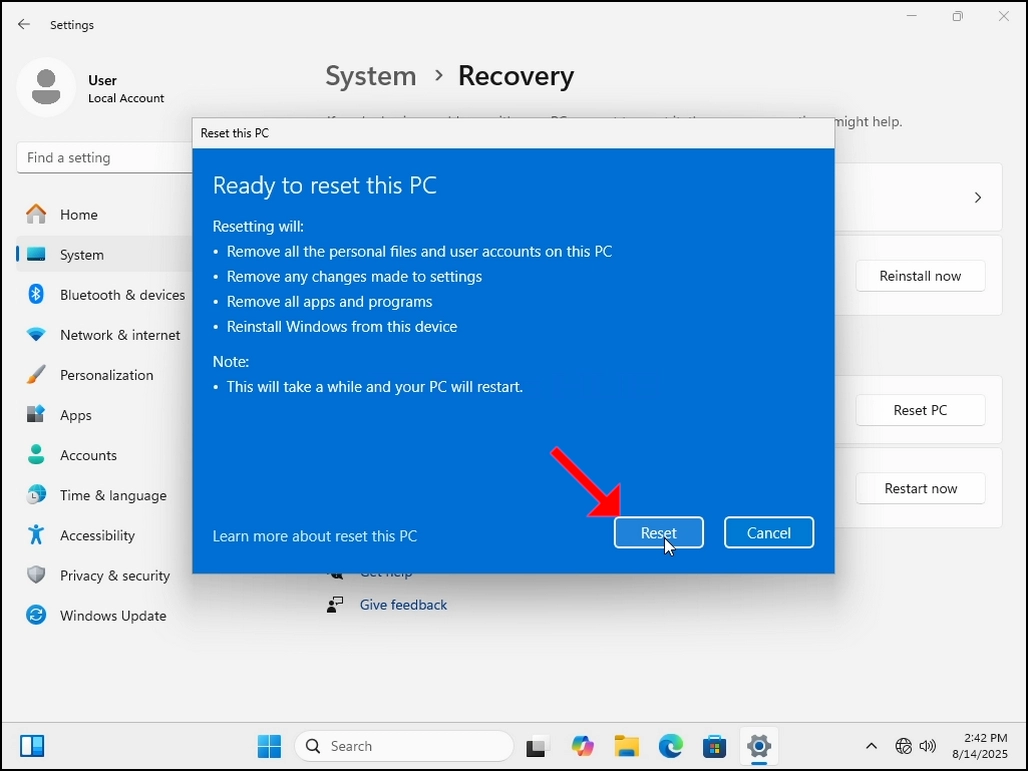
Task: Click the Settings gear taskbar icon
Action: pos(759,746)
